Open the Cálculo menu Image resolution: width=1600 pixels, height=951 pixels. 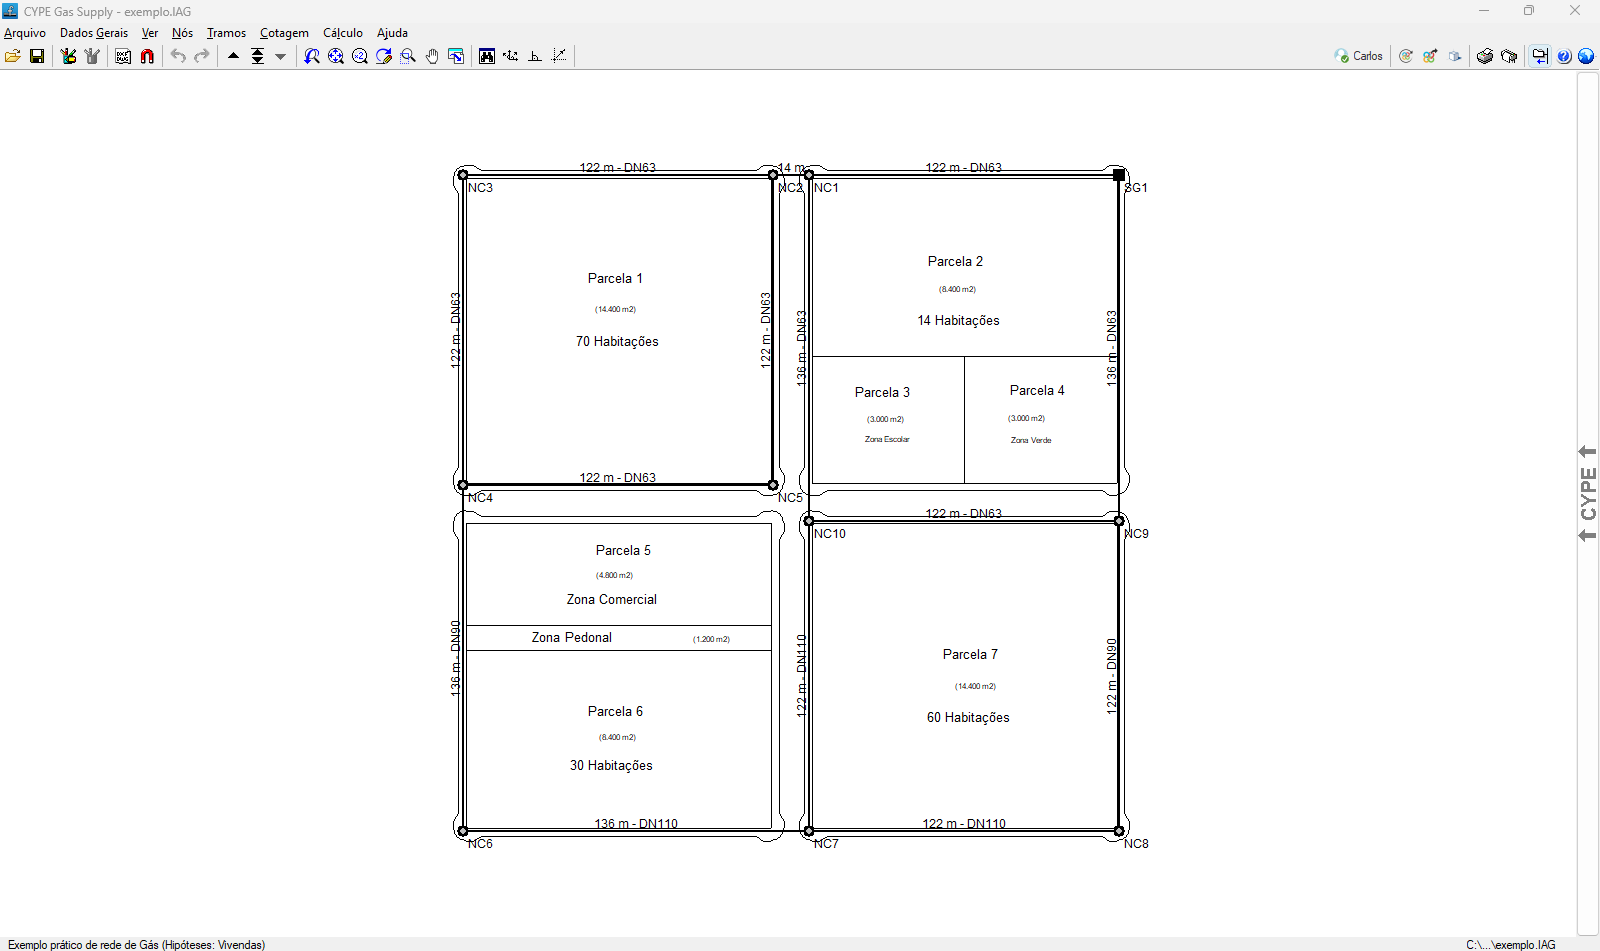coord(343,33)
